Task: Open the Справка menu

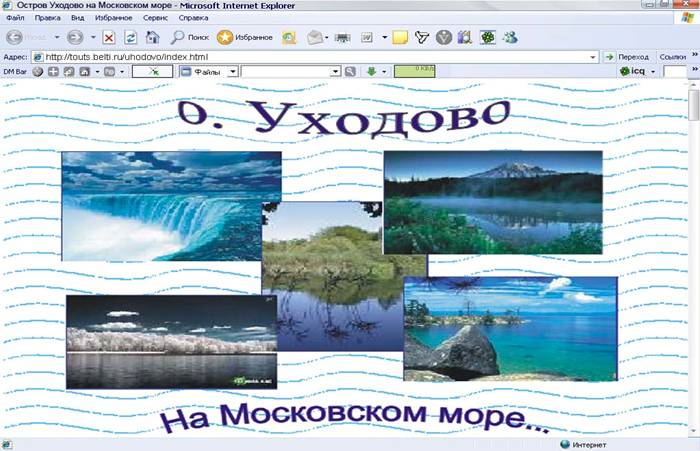Action: [x=193, y=18]
